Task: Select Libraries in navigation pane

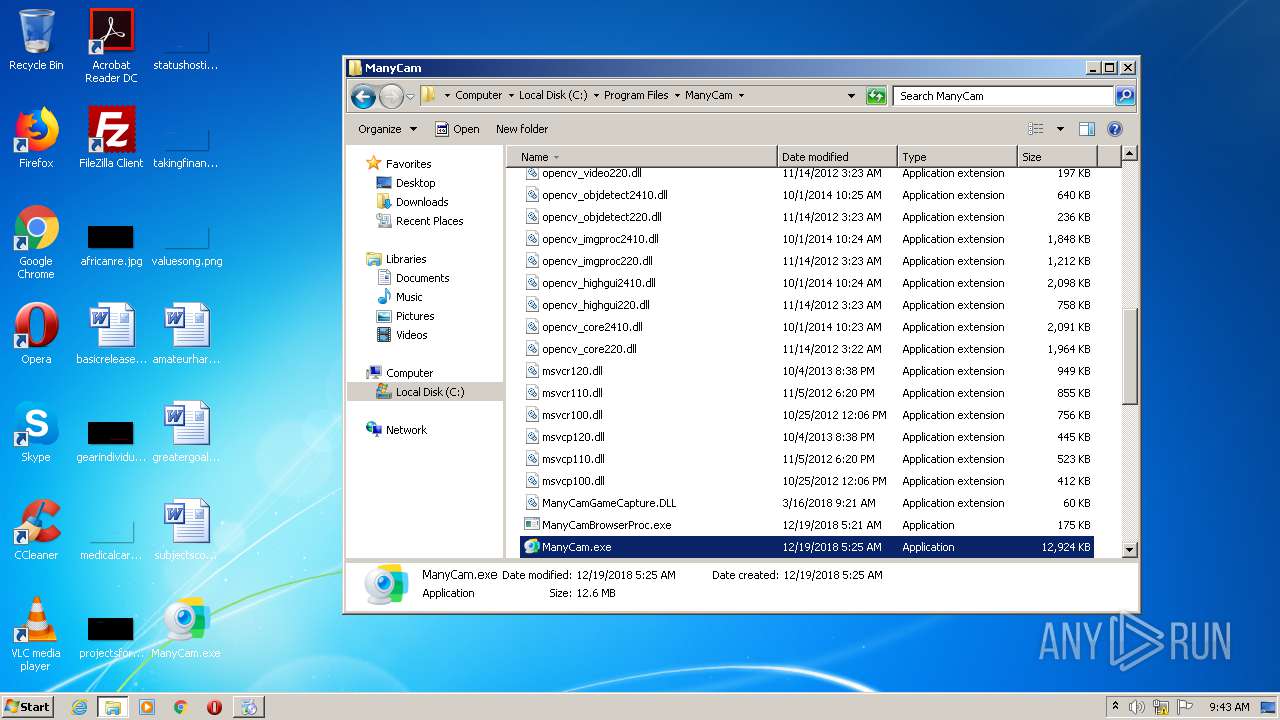Action: [406, 259]
